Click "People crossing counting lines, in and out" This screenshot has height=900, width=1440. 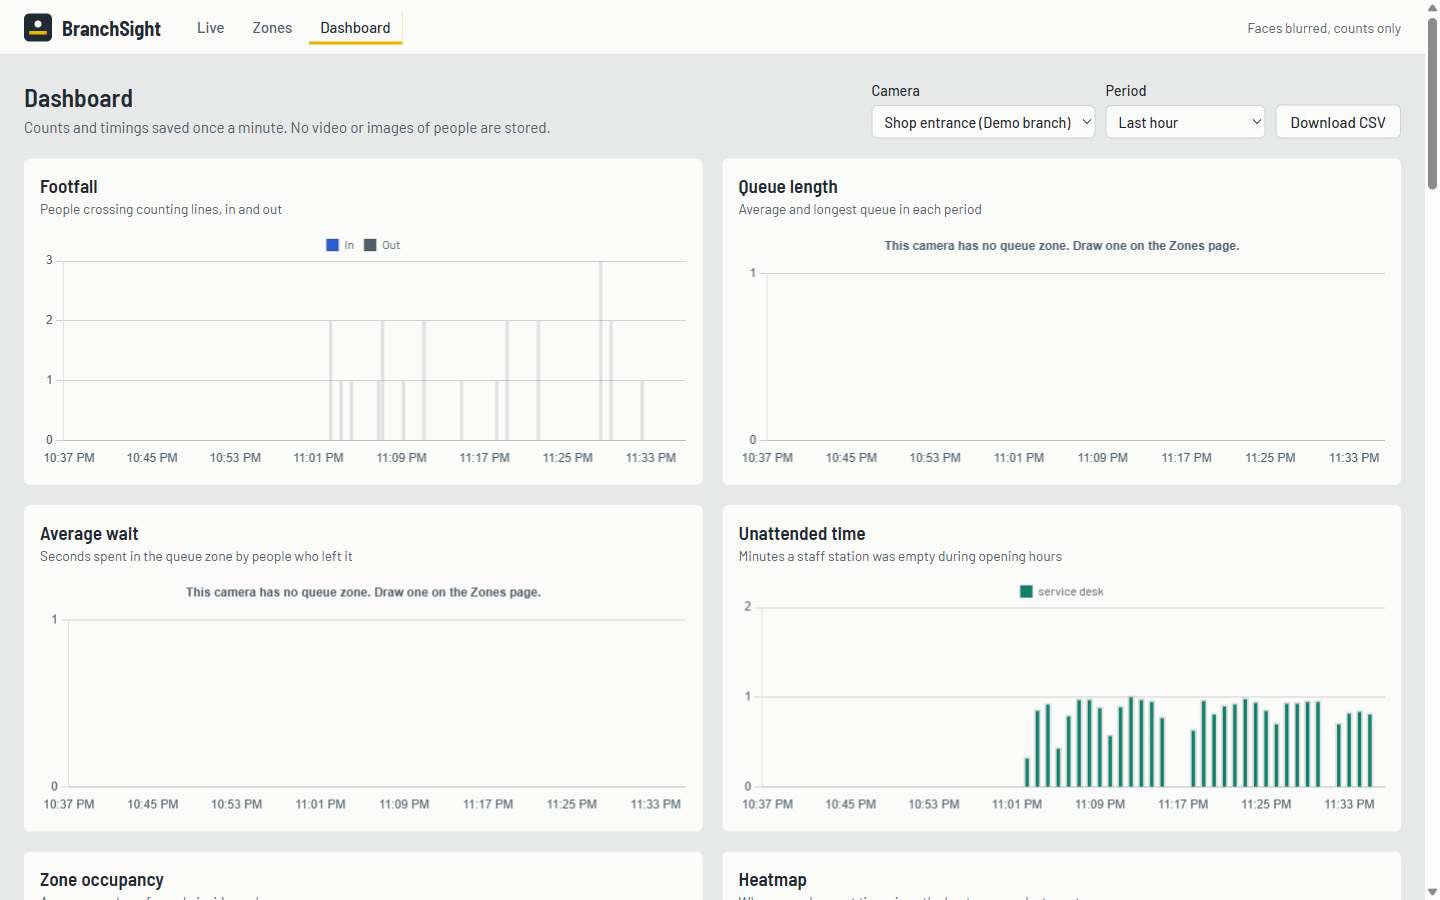(161, 210)
